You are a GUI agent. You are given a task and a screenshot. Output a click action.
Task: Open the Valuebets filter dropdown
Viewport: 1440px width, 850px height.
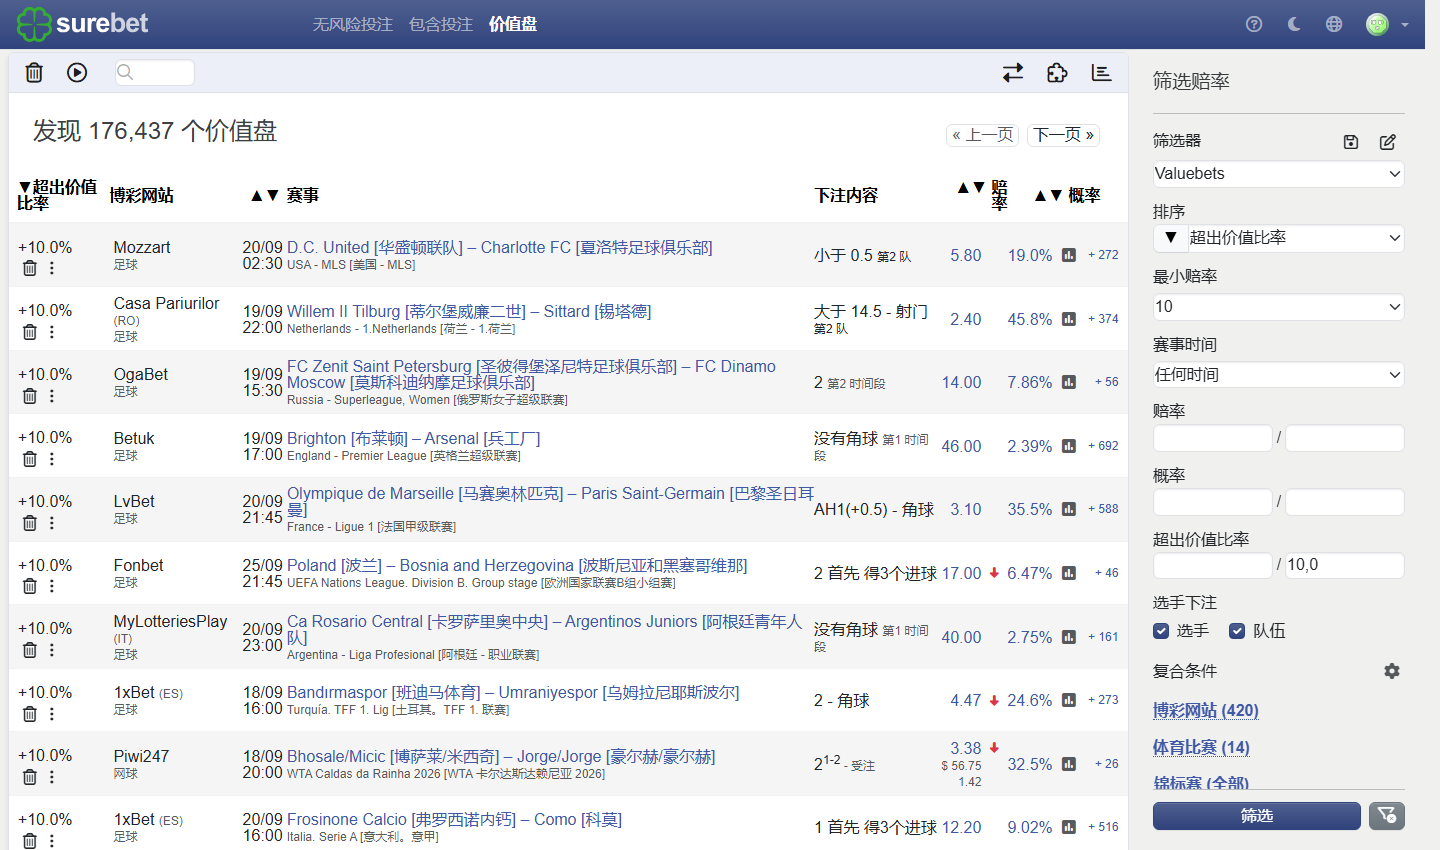coord(1279,174)
